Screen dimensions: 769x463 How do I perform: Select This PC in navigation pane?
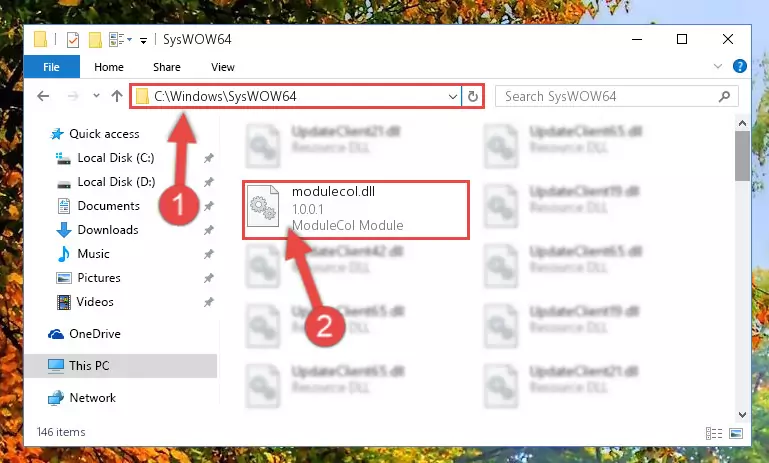tap(120, 366)
